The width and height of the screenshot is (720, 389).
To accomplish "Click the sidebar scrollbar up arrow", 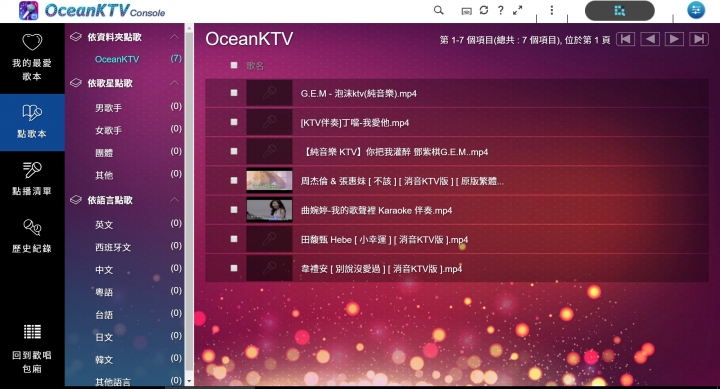I will click(189, 28).
